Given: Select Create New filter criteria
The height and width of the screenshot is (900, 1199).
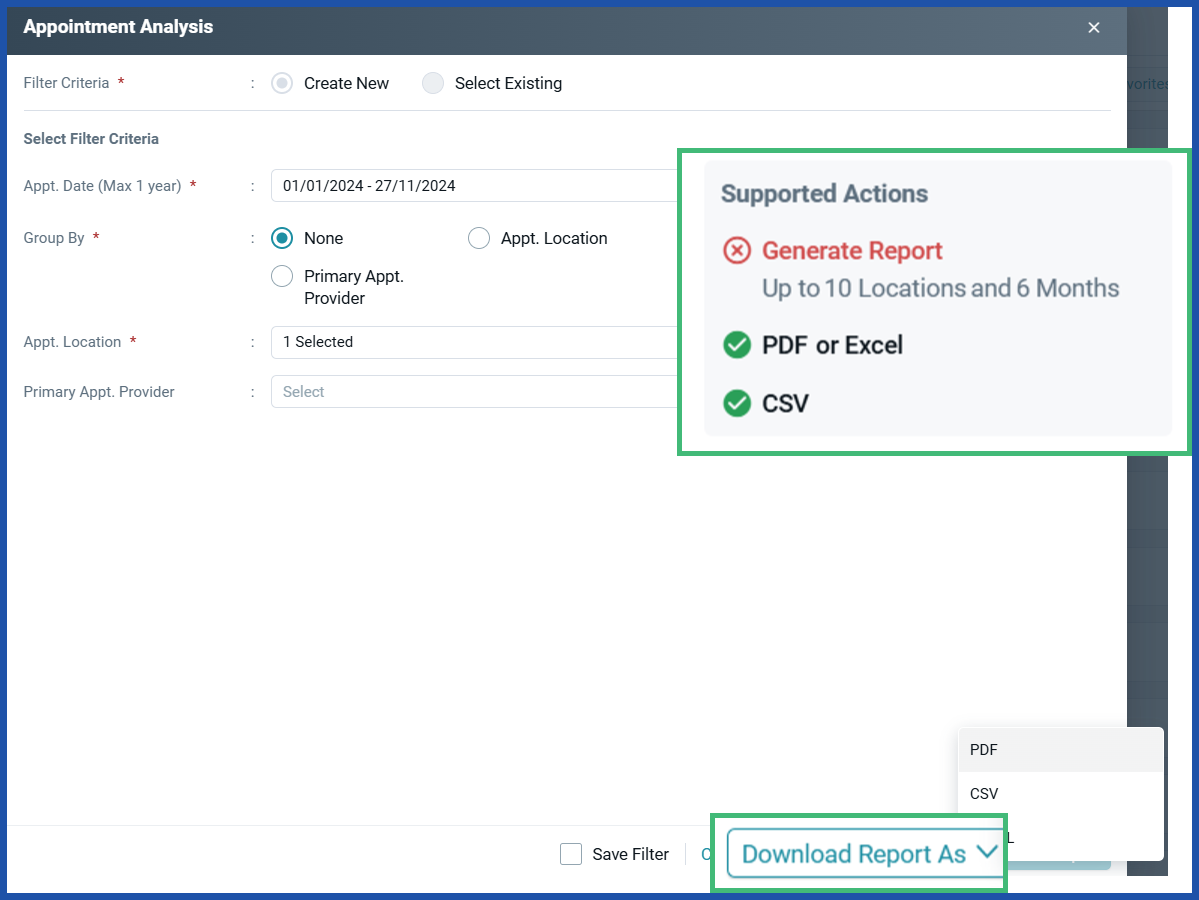Looking at the screenshot, I should click(x=281, y=83).
